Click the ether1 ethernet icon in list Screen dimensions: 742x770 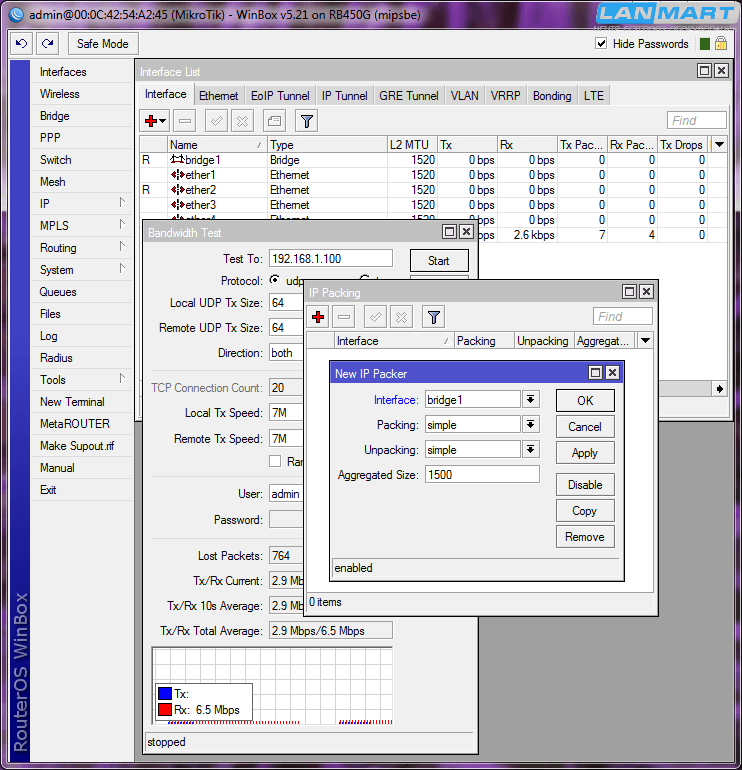pos(177,175)
